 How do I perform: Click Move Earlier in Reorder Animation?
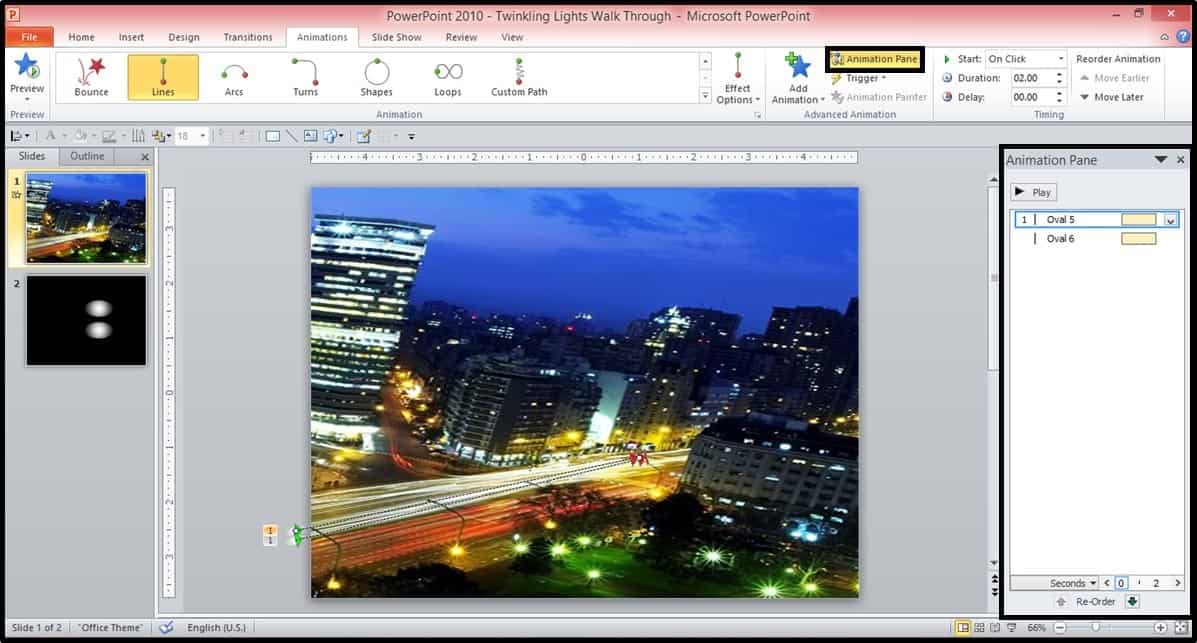[x=1115, y=78]
